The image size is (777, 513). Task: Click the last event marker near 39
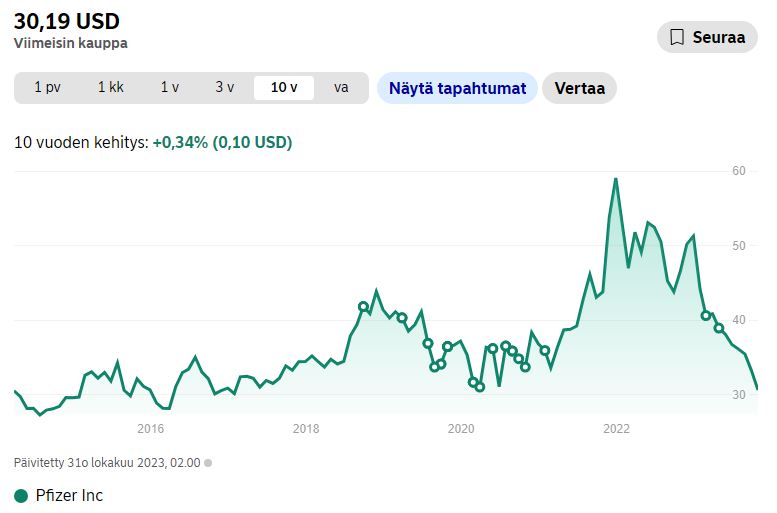719,328
